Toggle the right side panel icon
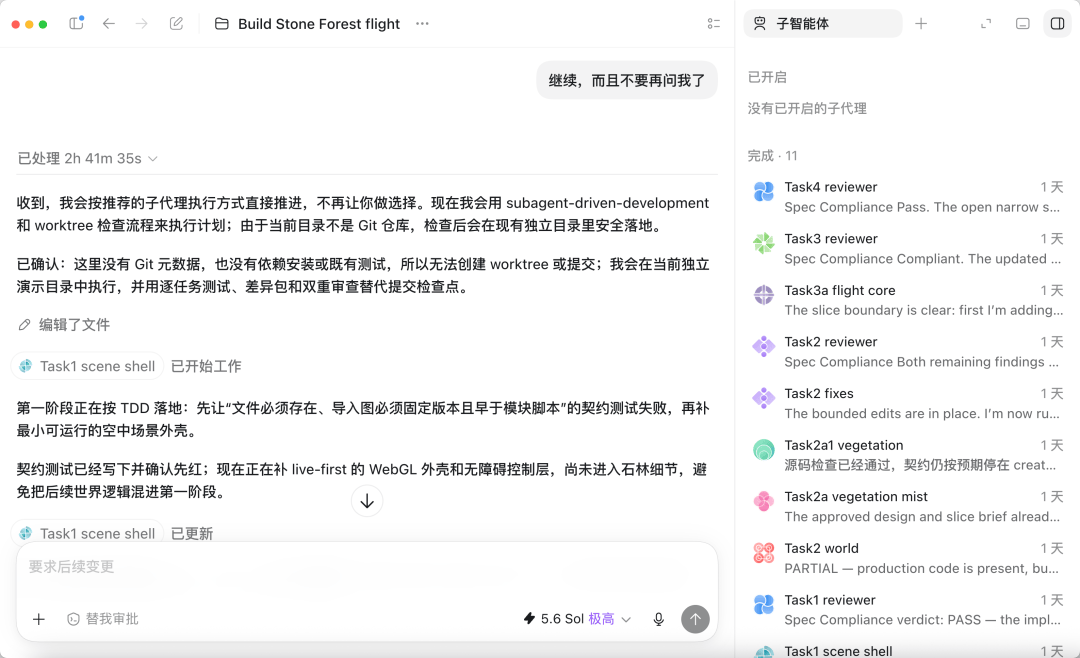This screenshot has width=1080, height=658. (1057, 23)
